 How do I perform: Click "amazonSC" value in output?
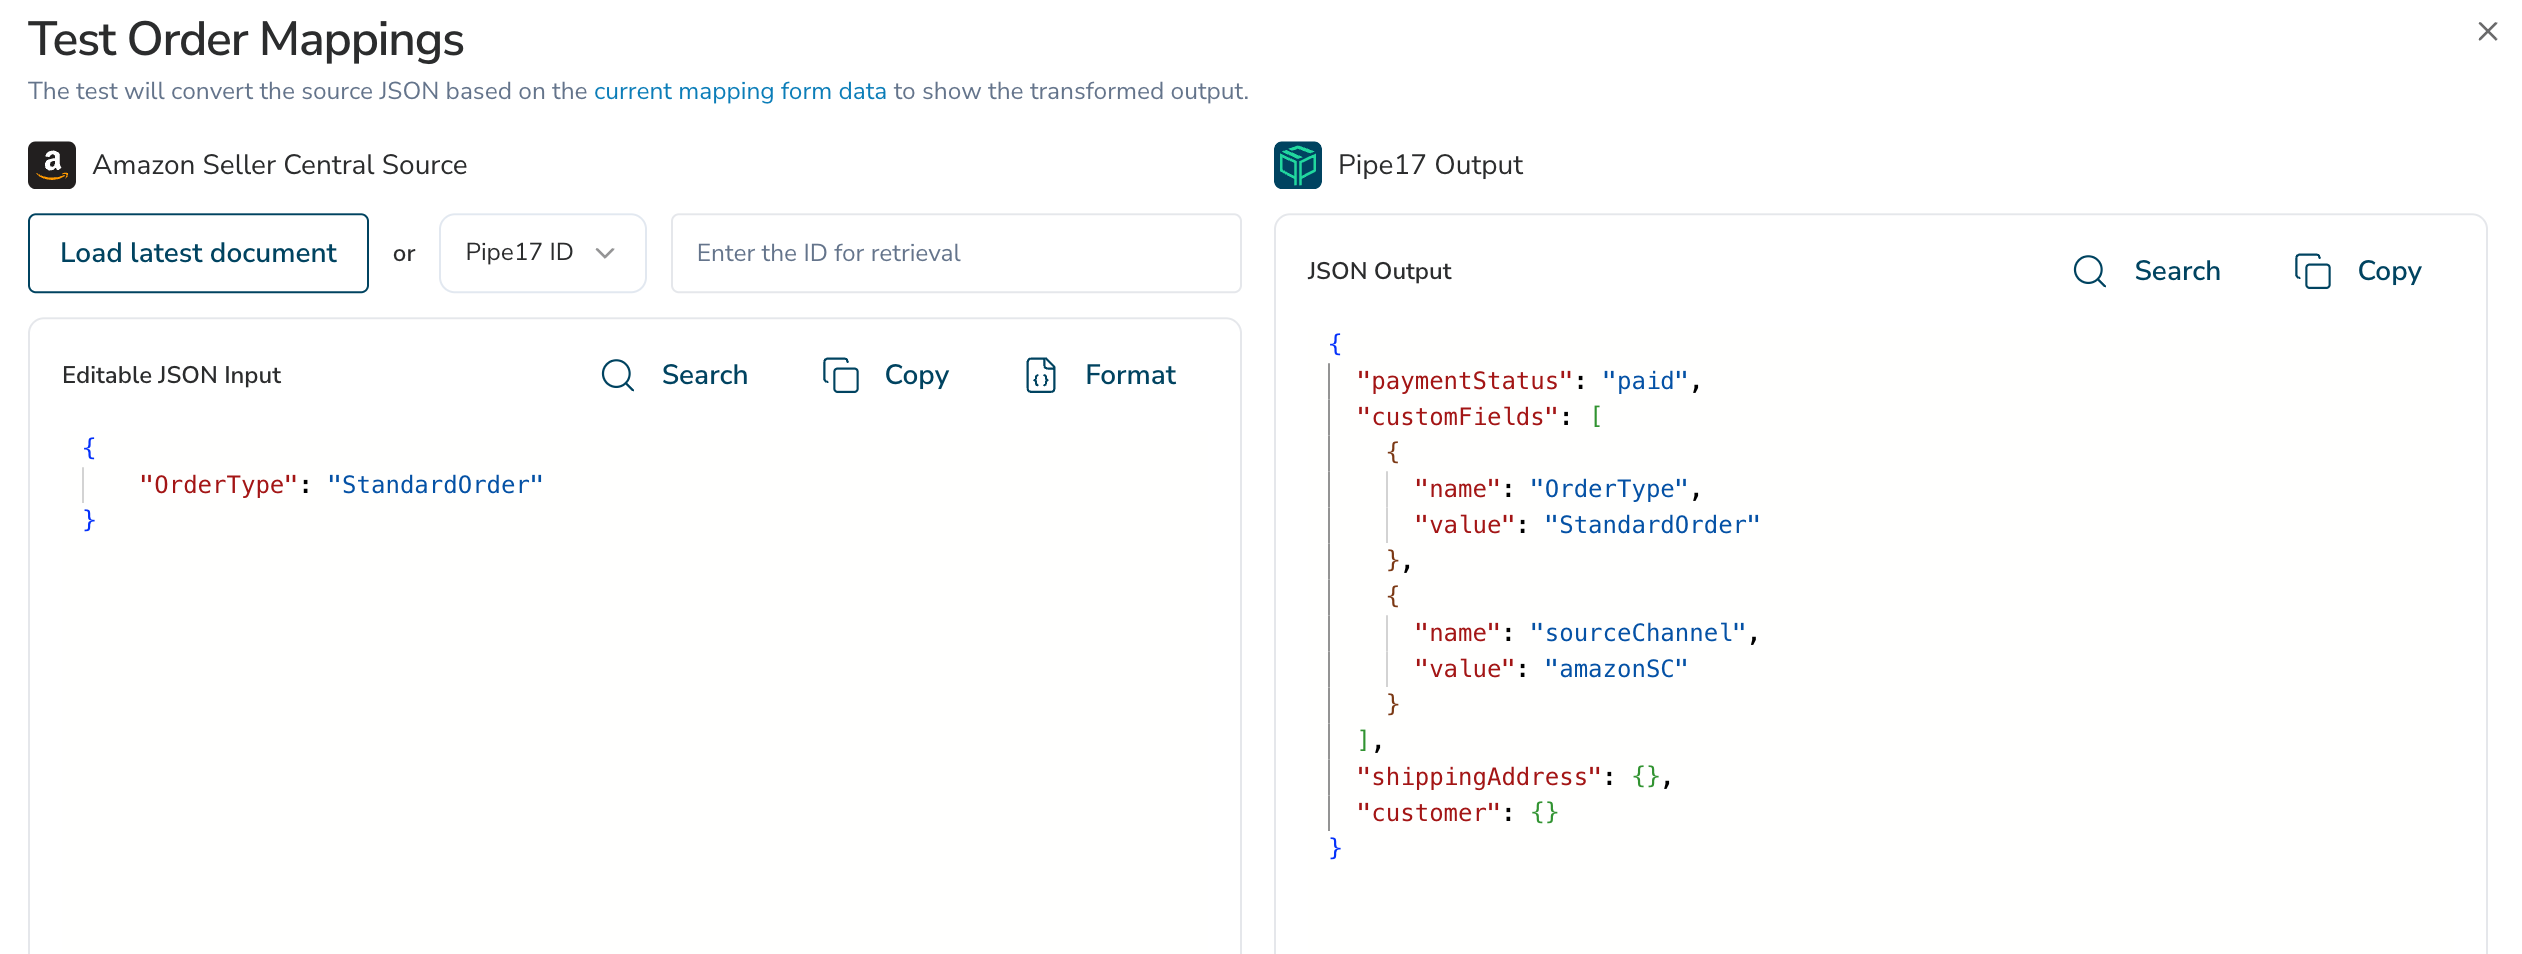(1616, 669)
